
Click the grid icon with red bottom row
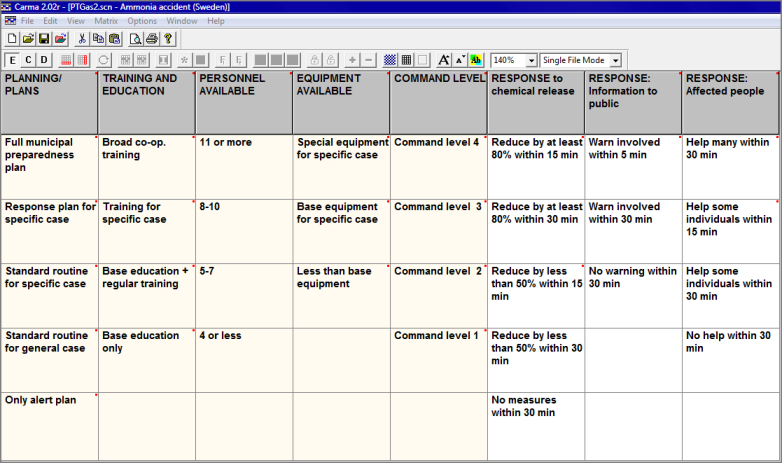66,60
